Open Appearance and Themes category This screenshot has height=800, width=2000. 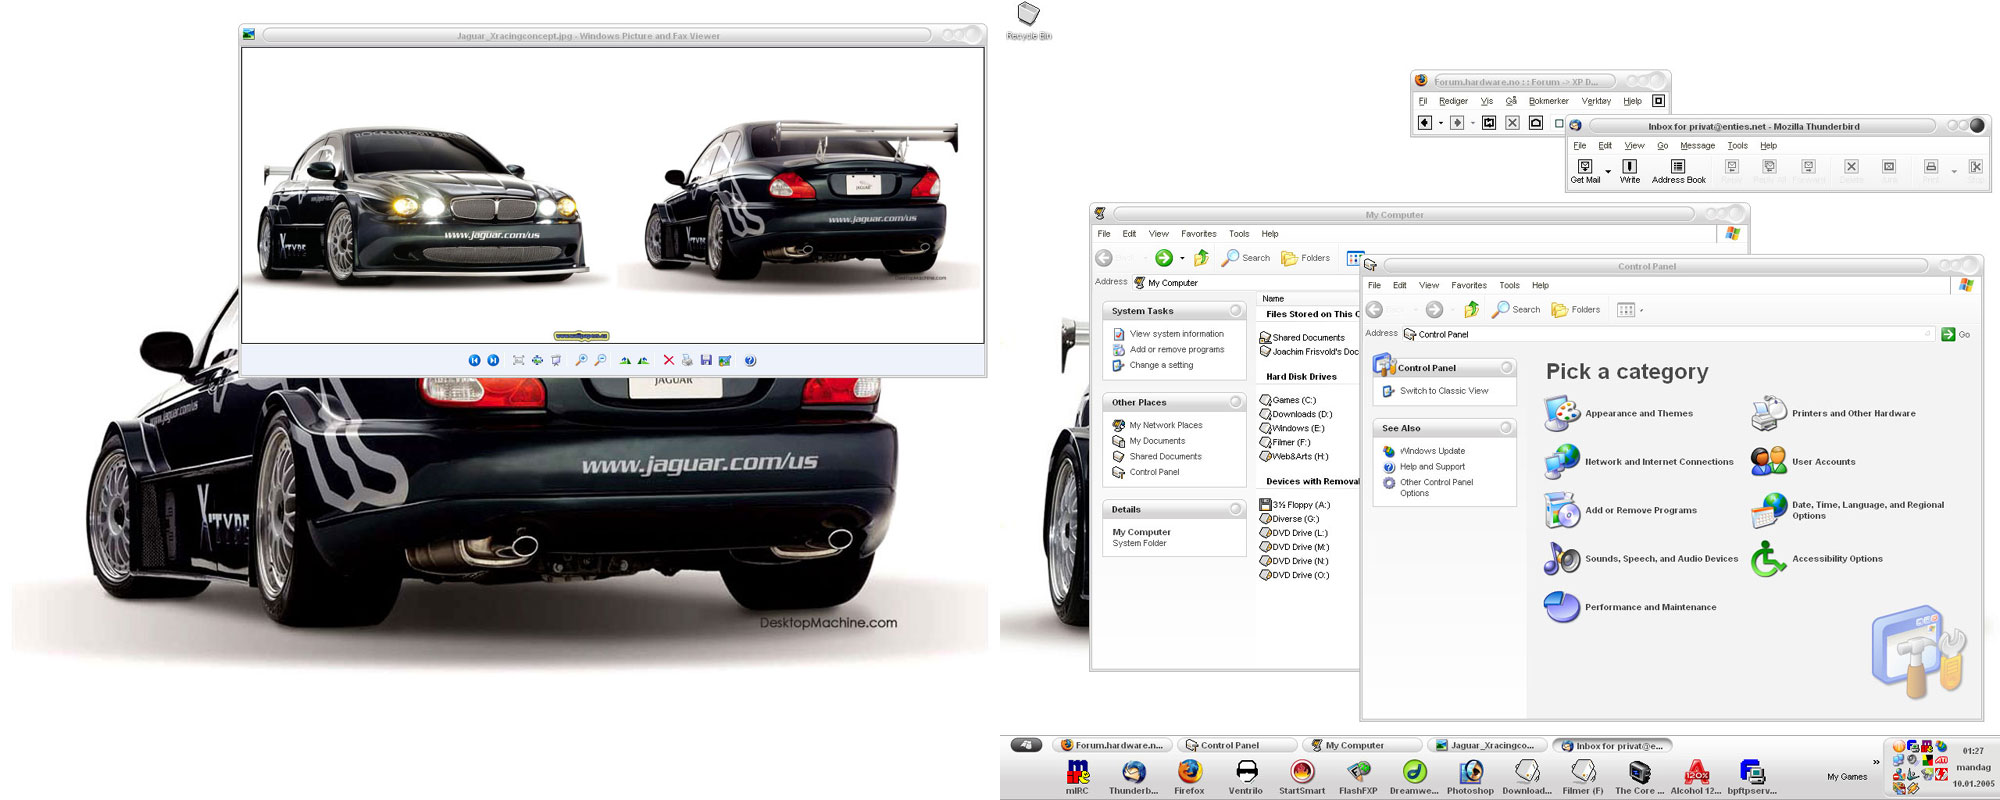tap(1618, 413)
